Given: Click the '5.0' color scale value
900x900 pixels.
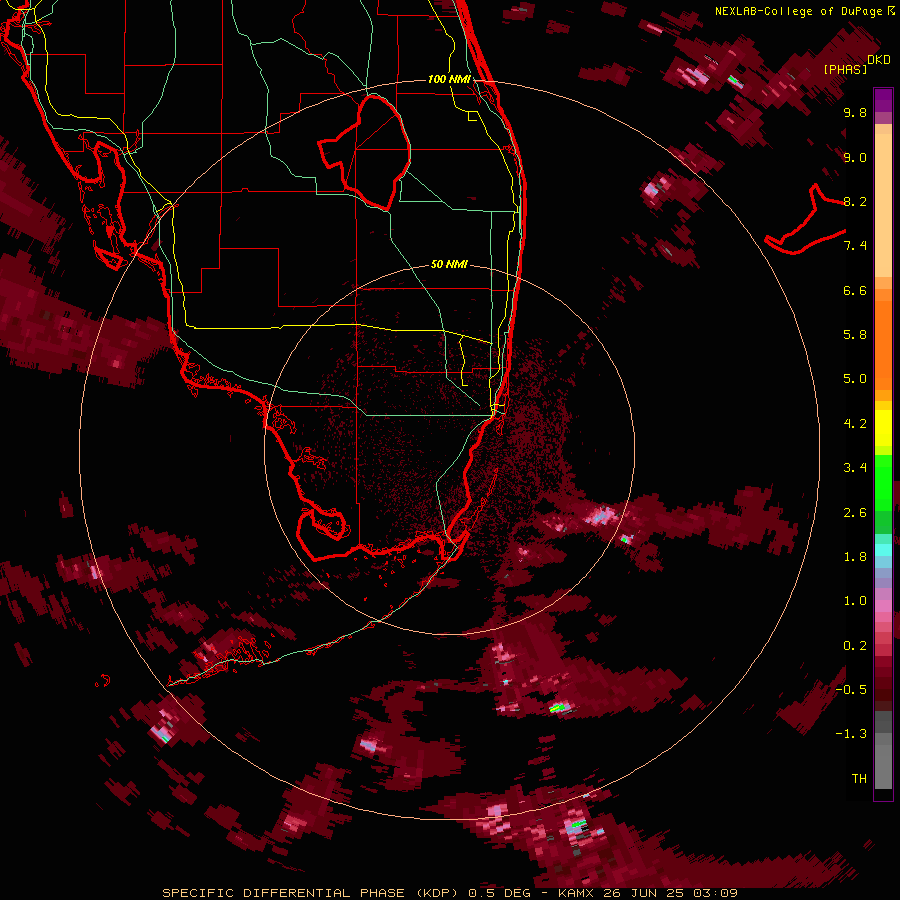Looking at the screenshot, I should pos(855,379).
